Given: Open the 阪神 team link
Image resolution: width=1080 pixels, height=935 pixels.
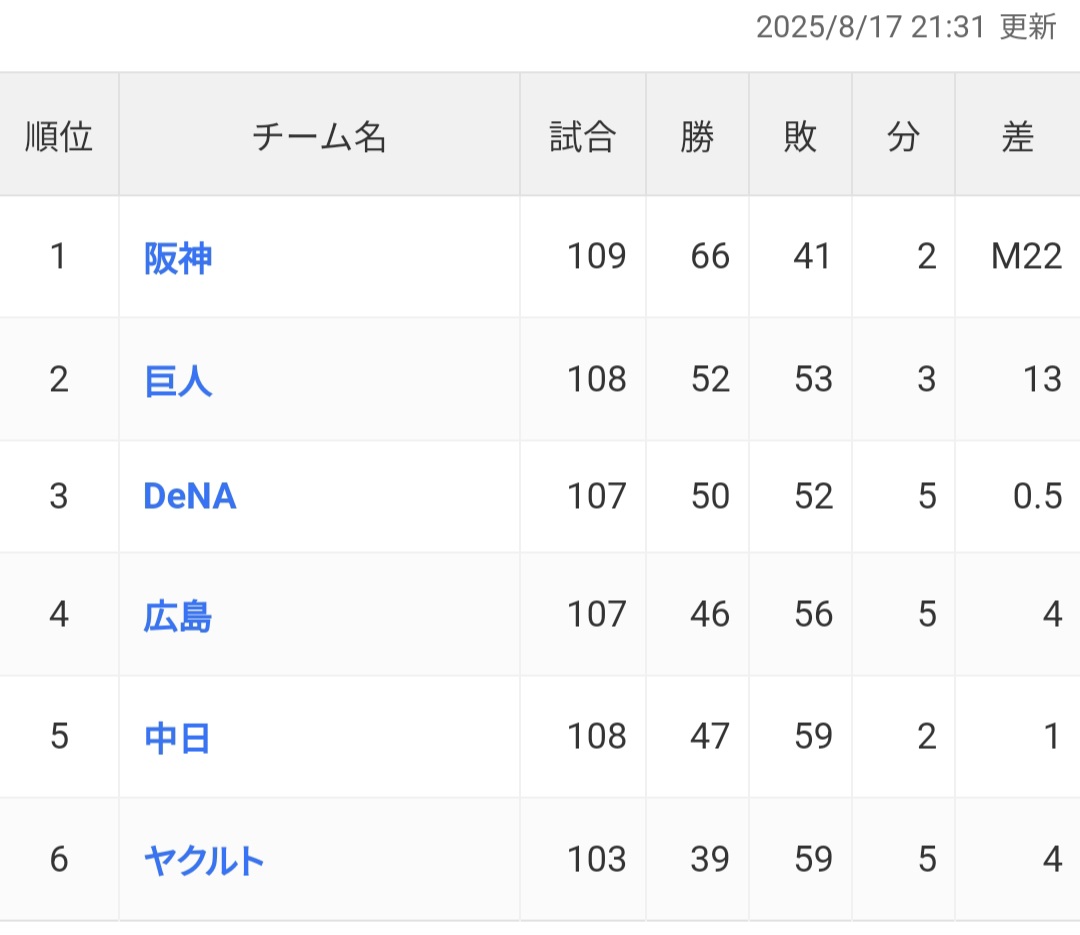Looking at the screenshot, I should click(178, 258).
